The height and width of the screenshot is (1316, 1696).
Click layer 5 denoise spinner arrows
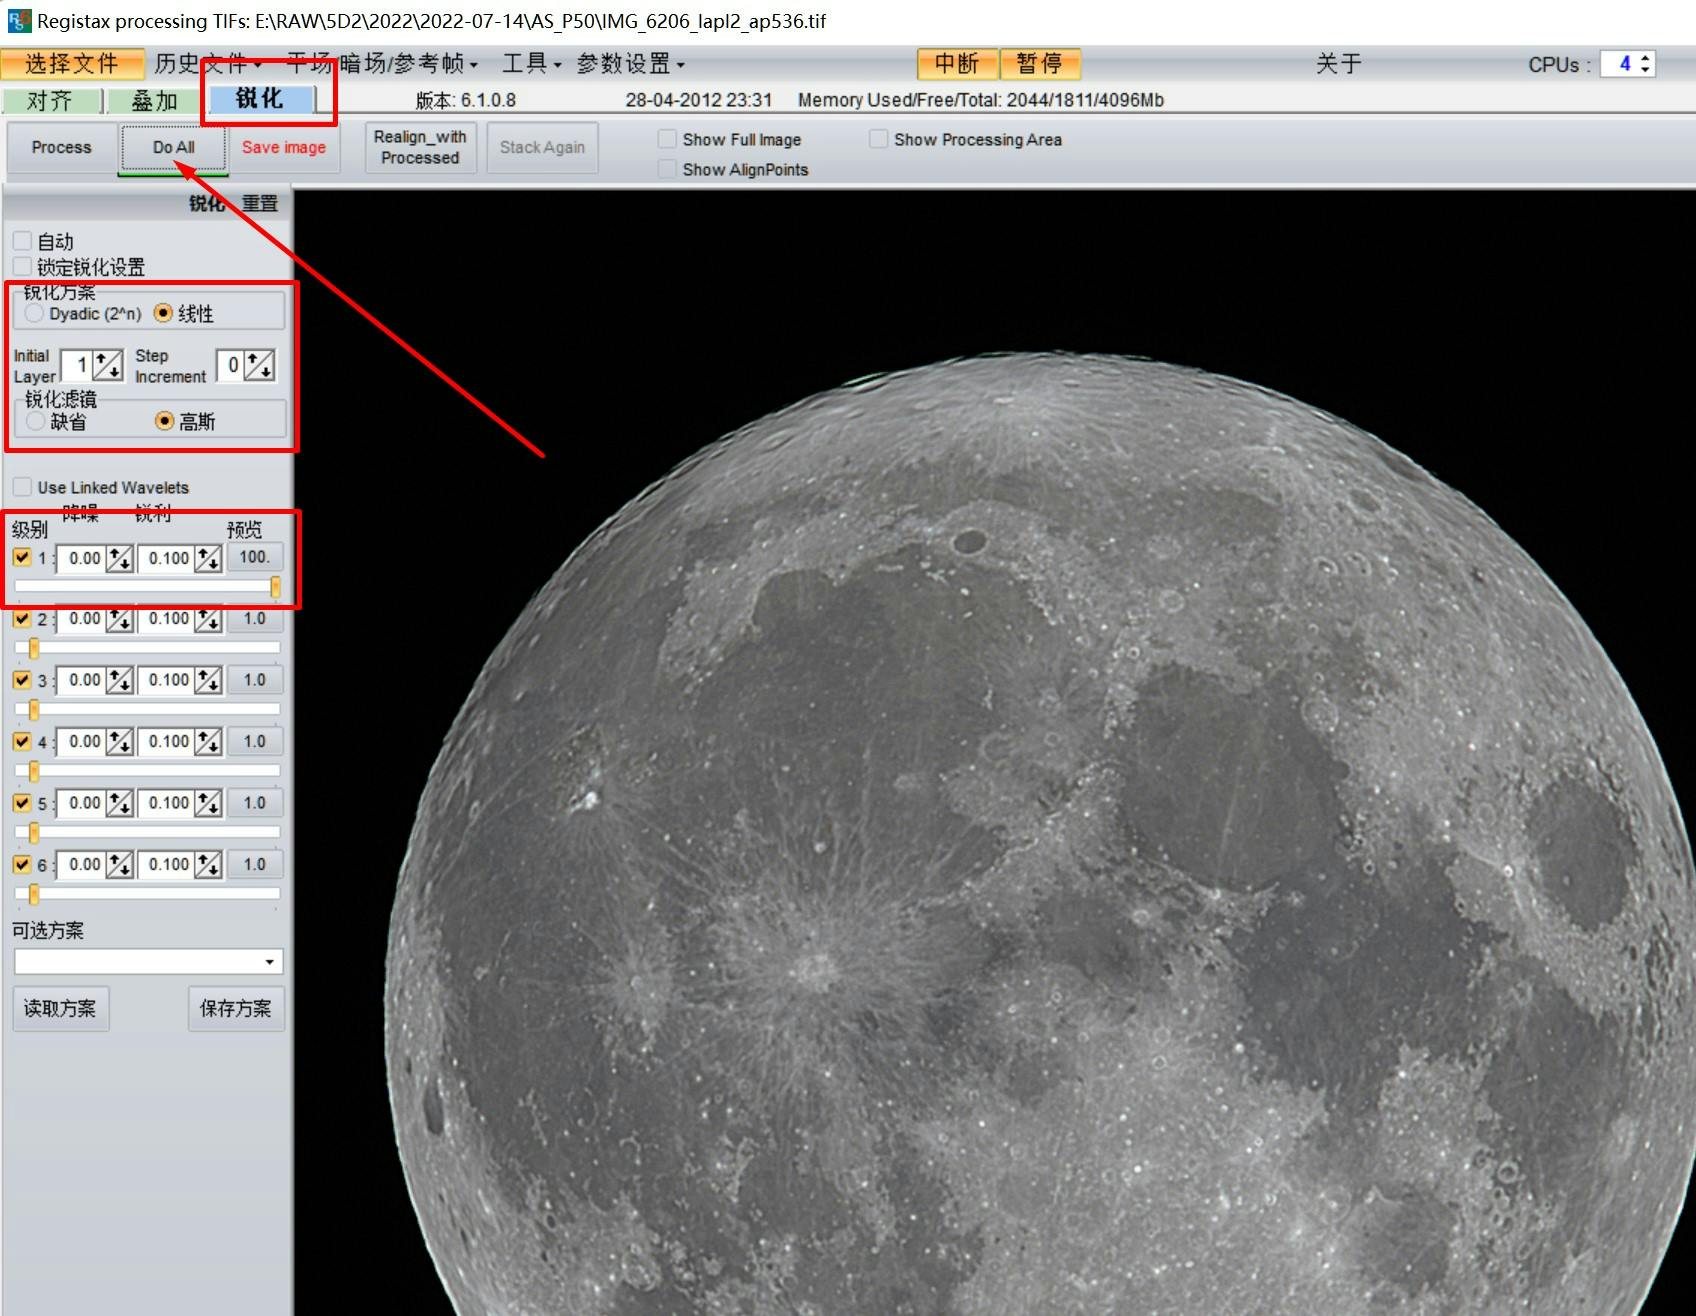120,804
